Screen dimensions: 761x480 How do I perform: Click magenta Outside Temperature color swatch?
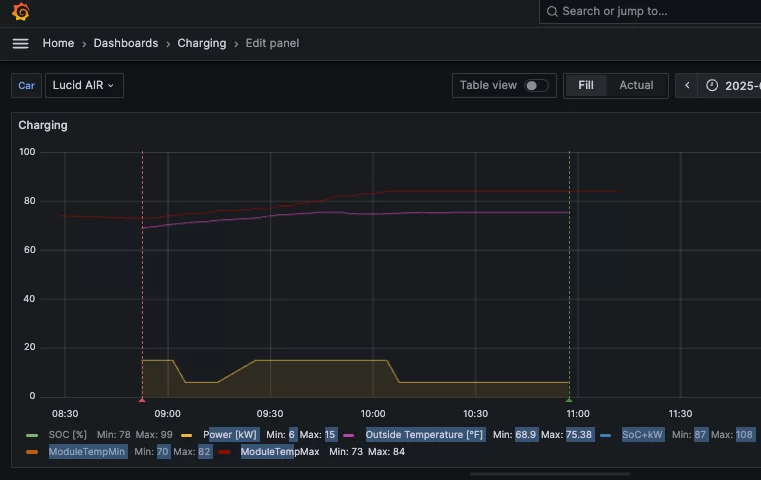[x=348, y=435]
